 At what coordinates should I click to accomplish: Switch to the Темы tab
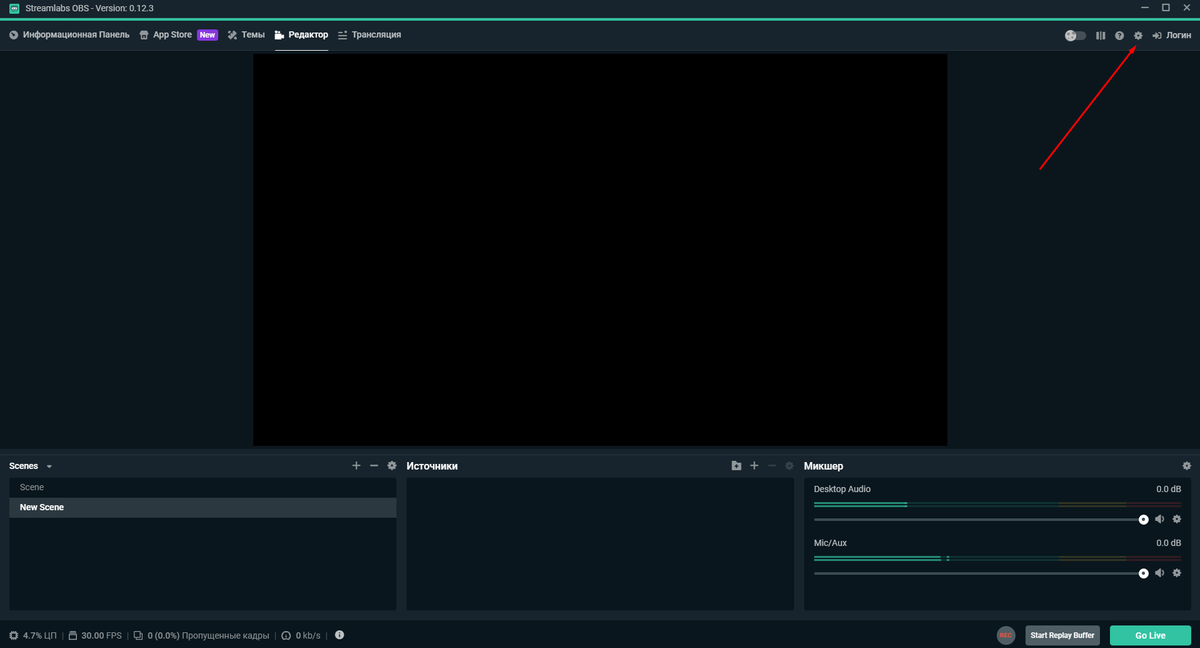coord(246,35)
